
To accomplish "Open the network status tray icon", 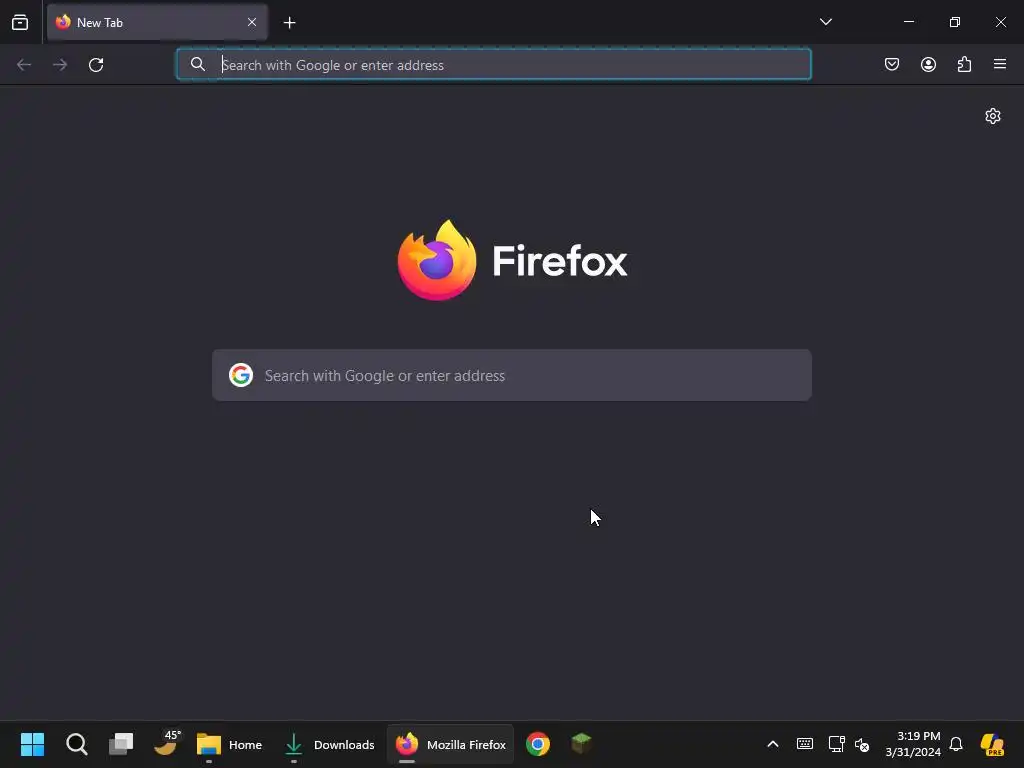I will point(837,744).
